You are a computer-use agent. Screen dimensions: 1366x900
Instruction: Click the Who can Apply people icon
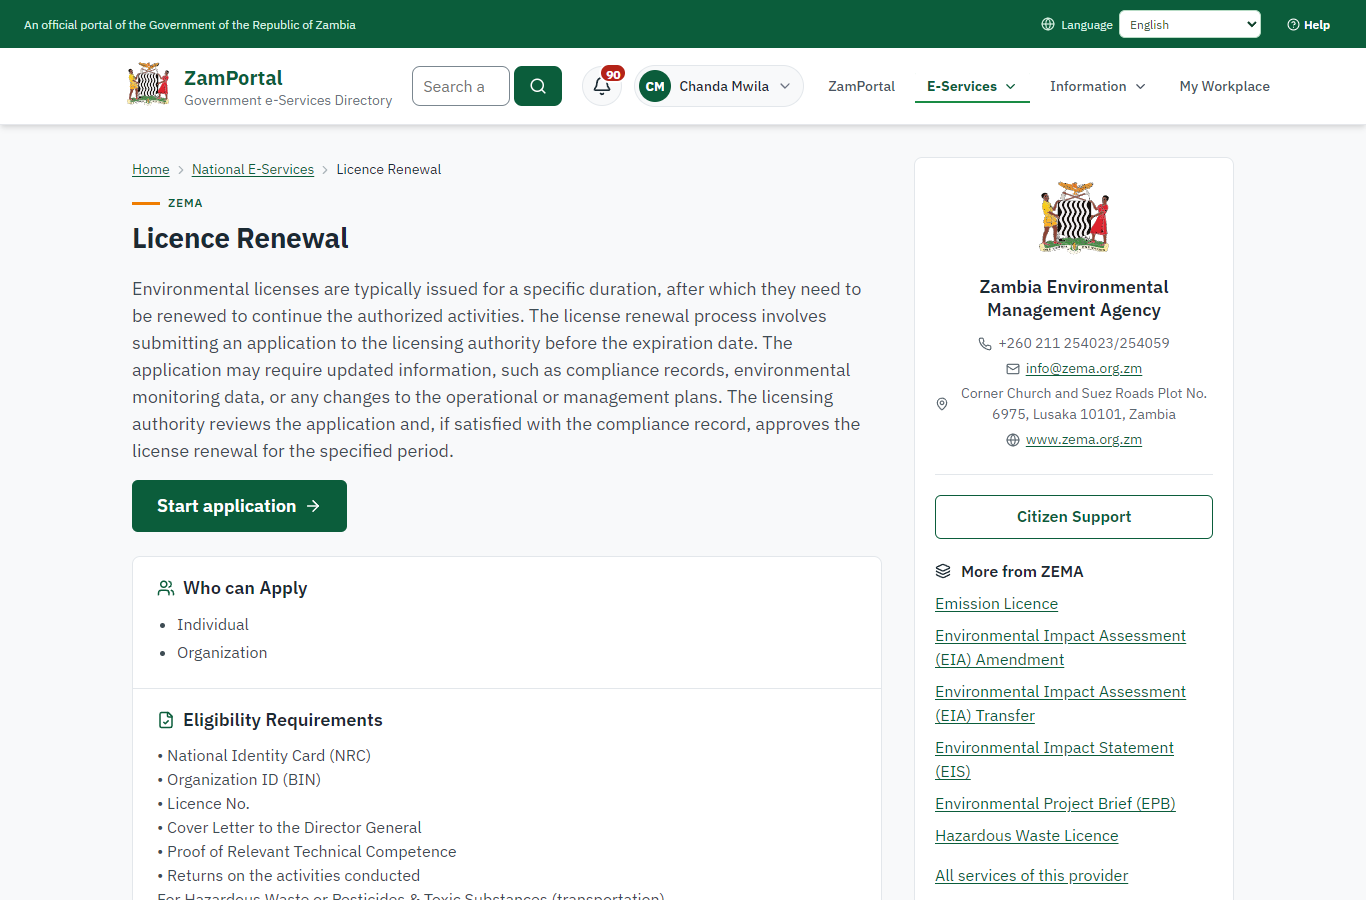[166, 588]
